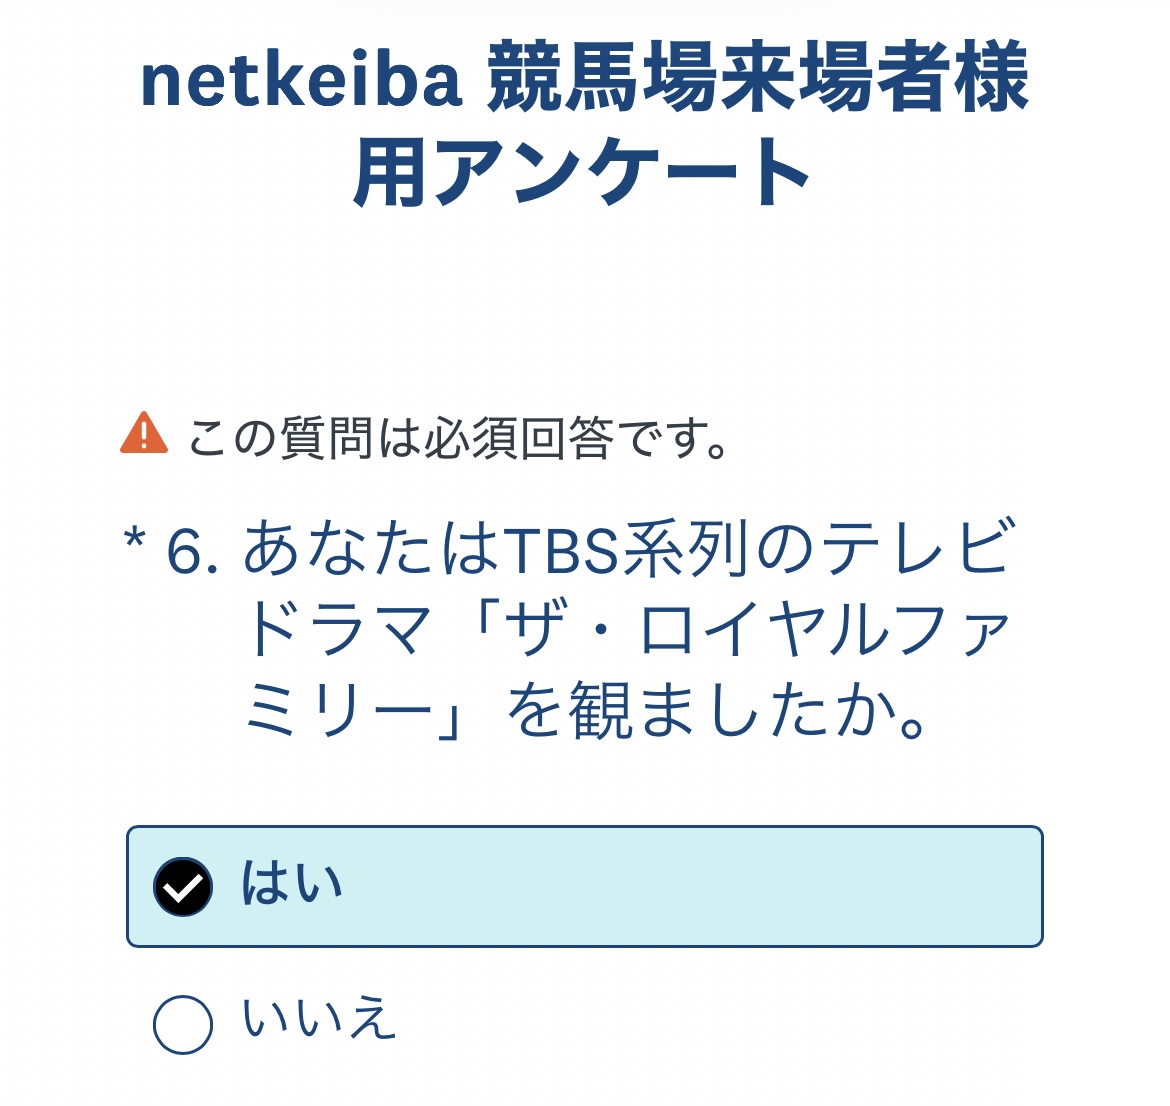Click the 競馬場来場者様 title text
The image size is (1170, 1106).
tap(757, 78)
